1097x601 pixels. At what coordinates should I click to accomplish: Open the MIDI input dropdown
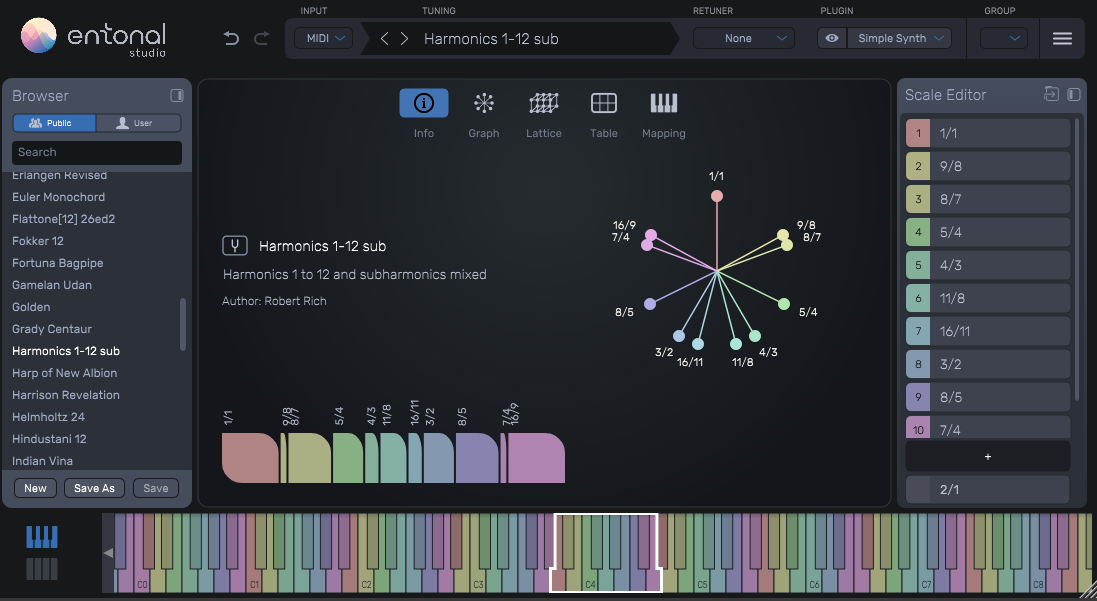323,39
